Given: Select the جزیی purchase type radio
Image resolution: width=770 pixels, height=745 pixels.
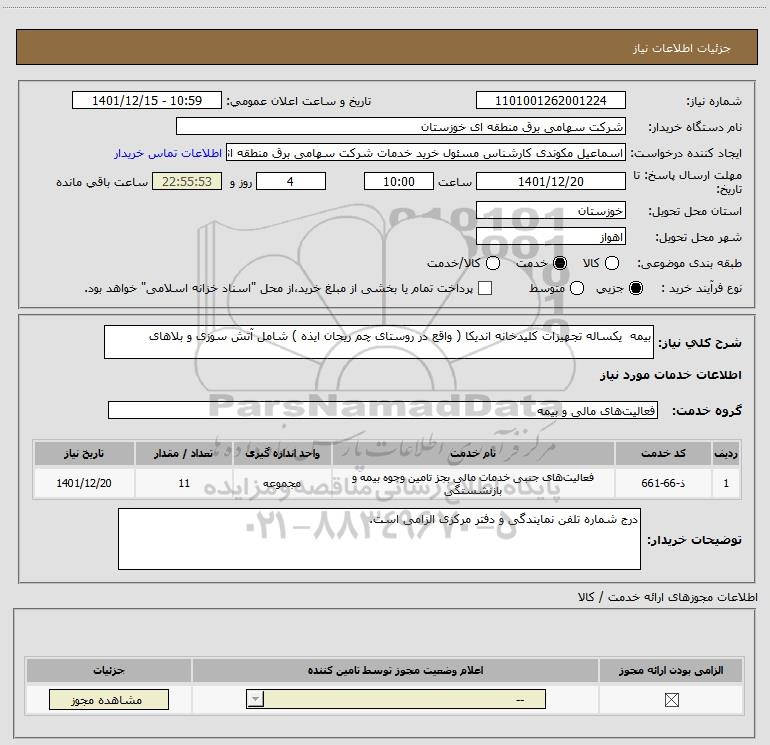Looking at the screenshot, I should 635,288.
